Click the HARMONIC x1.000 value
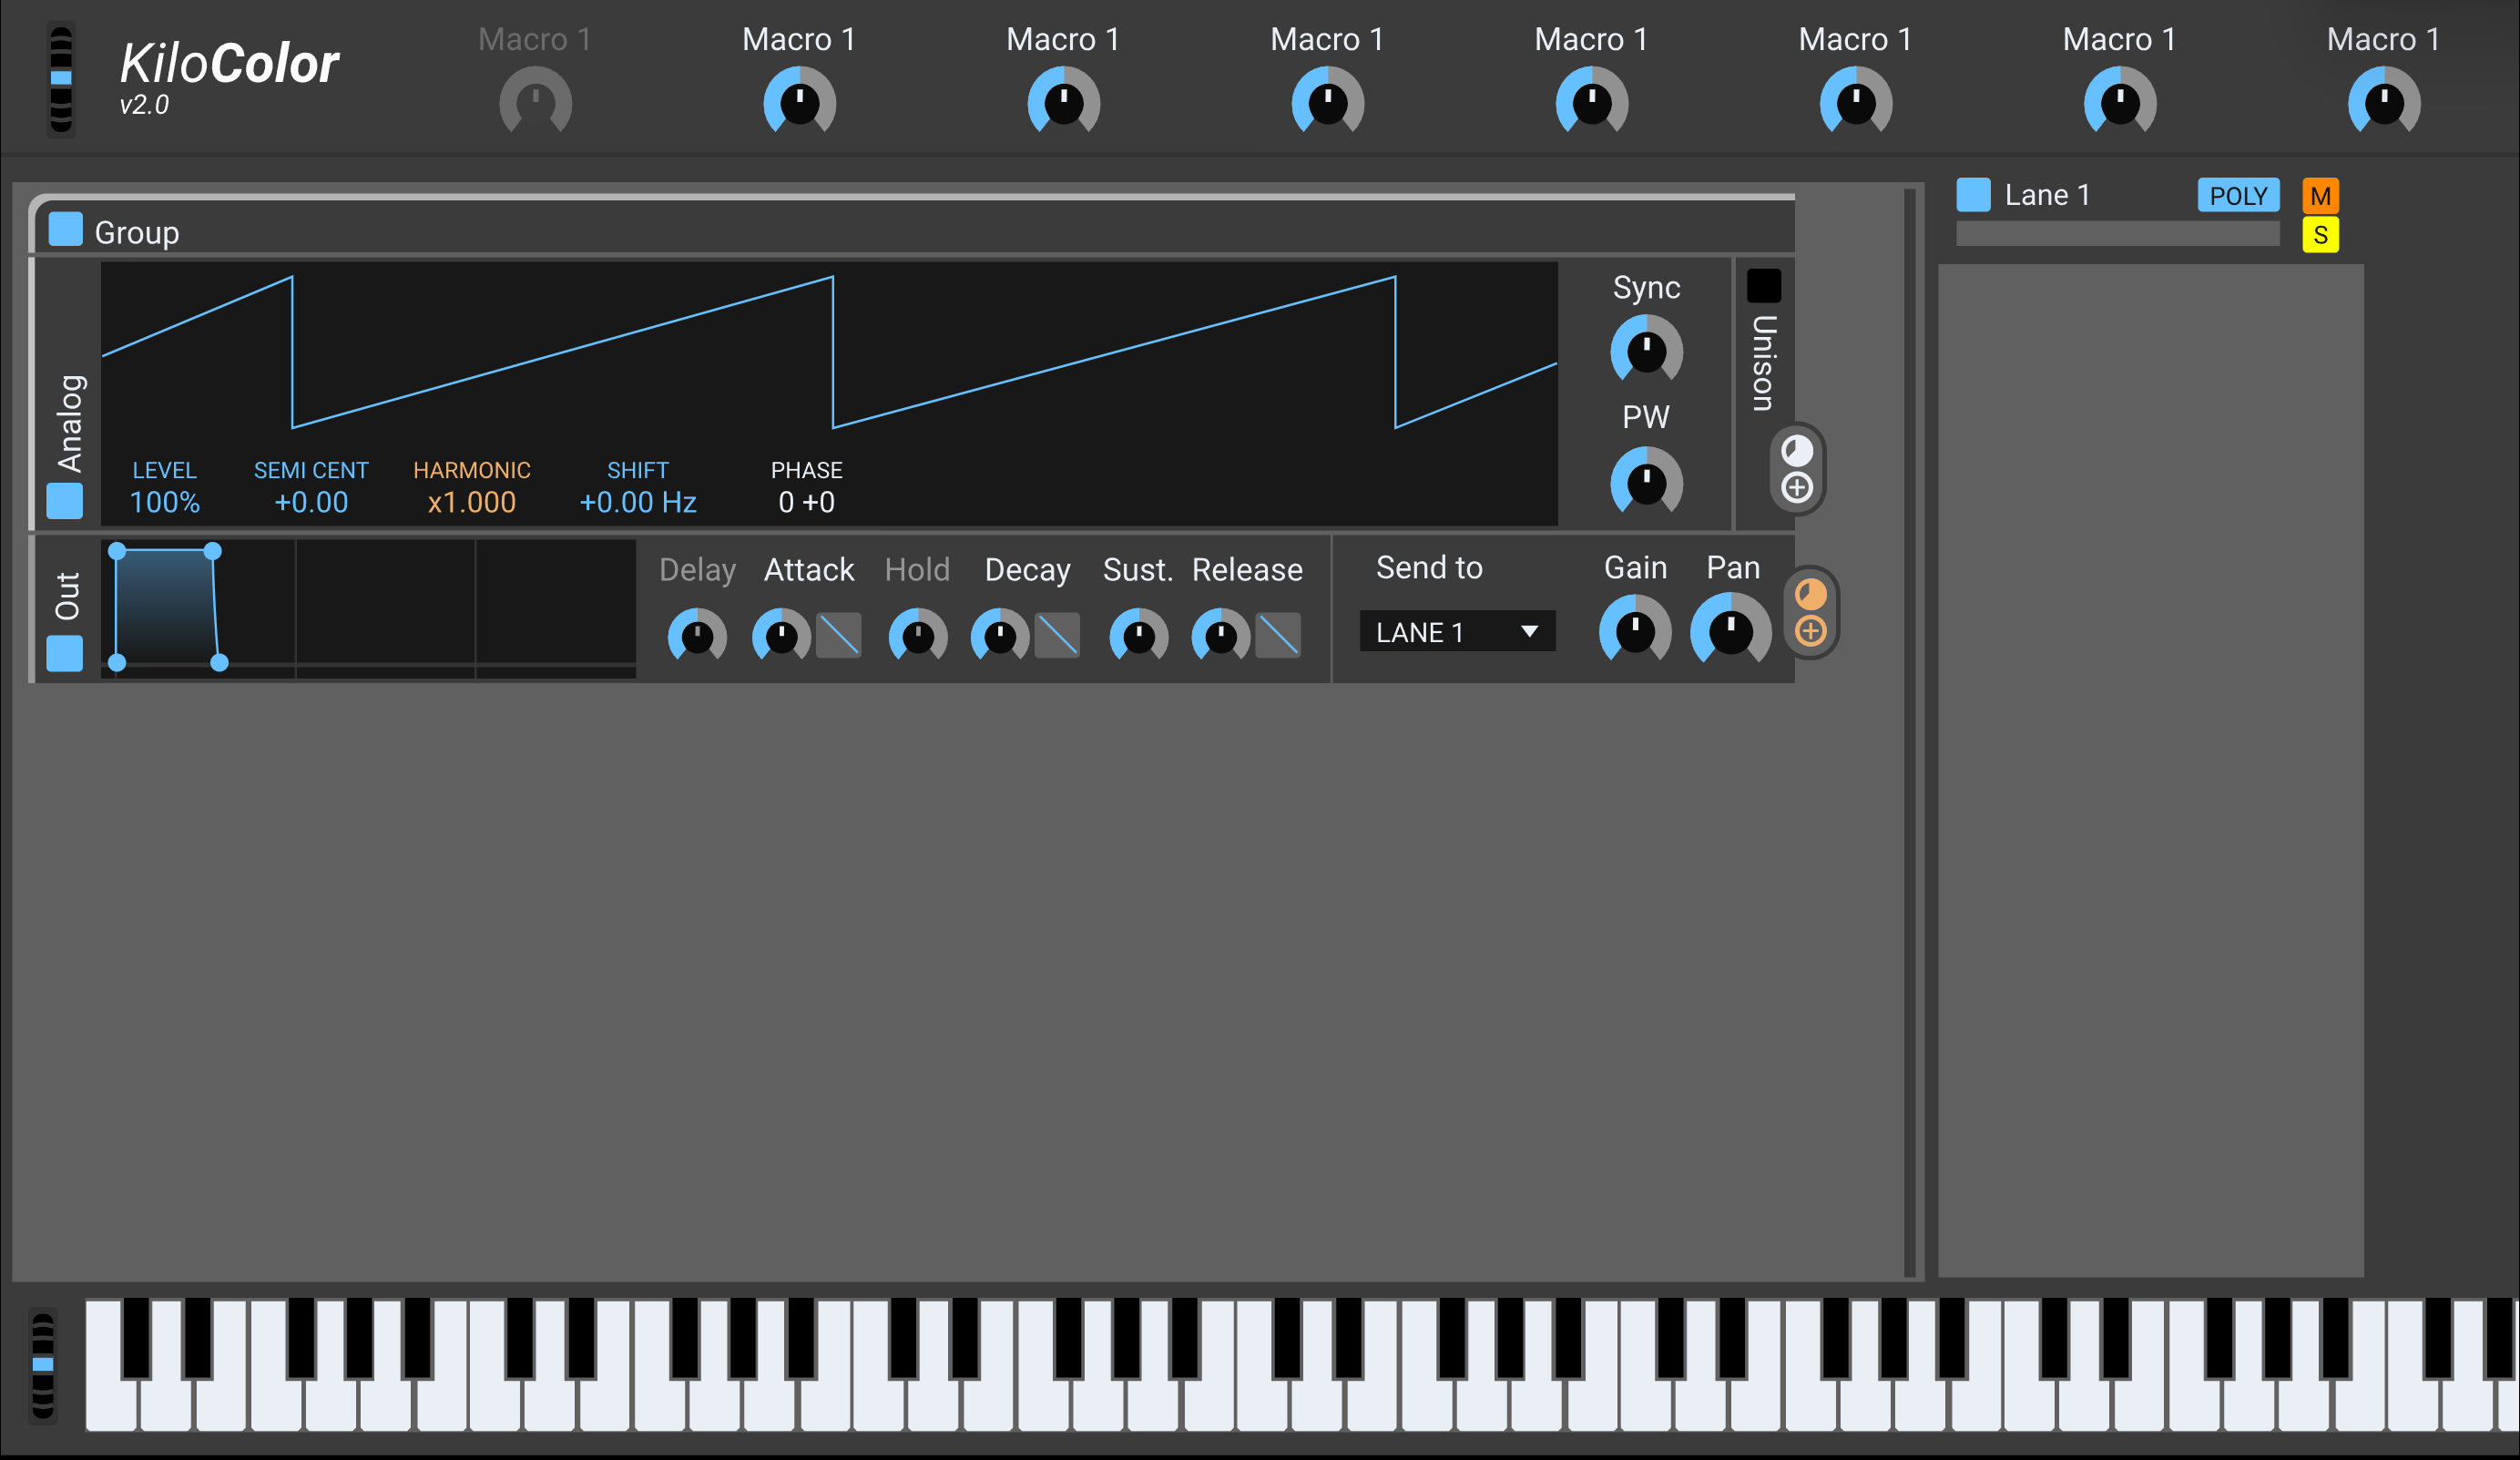 click(x=471, y=502)
